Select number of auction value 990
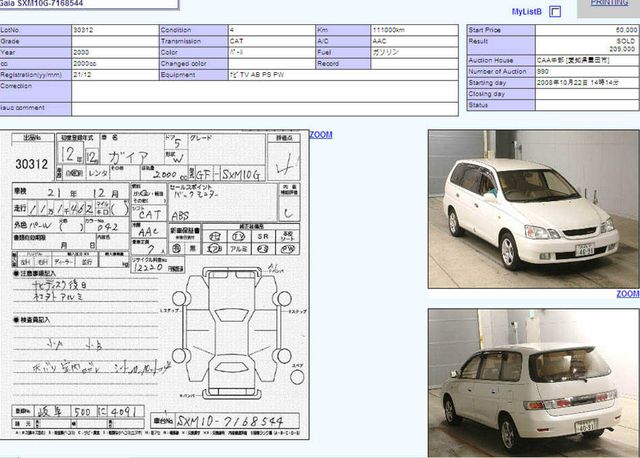 click(x=543, y=71)
